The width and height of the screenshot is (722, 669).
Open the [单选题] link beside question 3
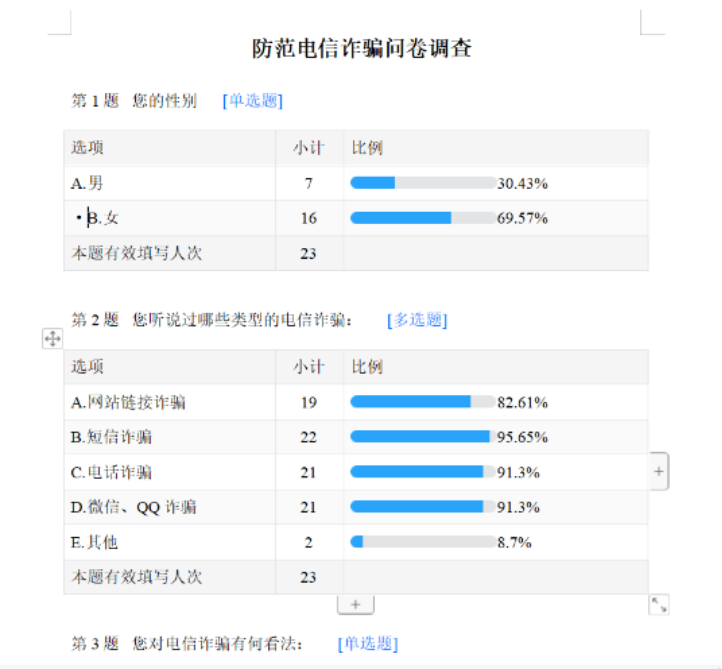coord(368,643)
